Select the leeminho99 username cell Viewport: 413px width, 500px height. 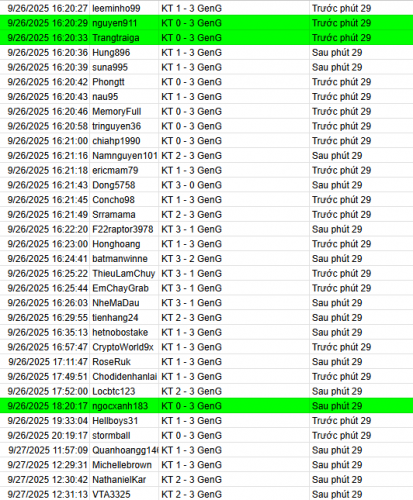point(124,8)
